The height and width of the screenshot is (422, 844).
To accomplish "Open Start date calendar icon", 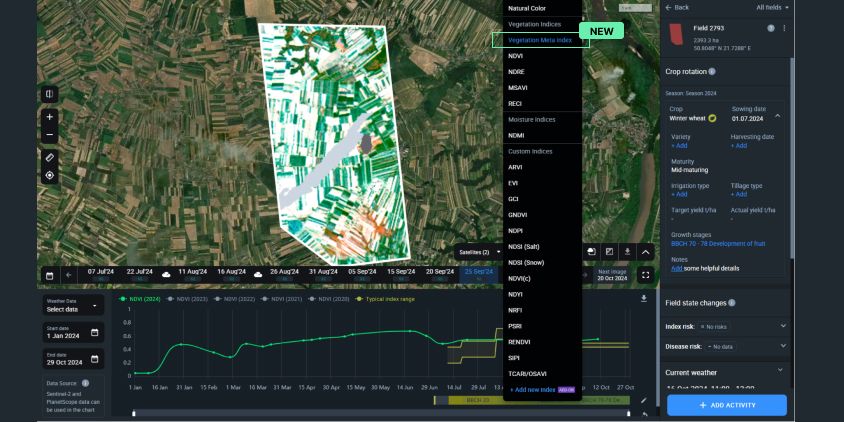I will 95,333.
